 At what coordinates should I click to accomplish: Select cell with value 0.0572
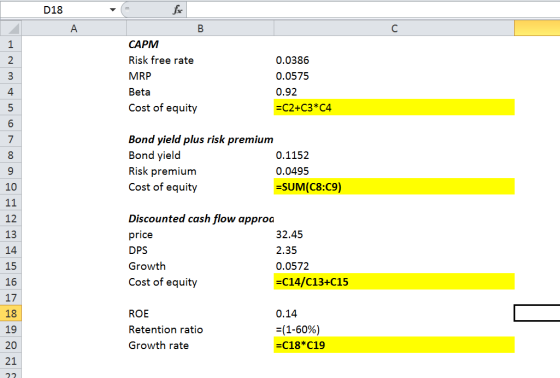[x=394, y=266]
